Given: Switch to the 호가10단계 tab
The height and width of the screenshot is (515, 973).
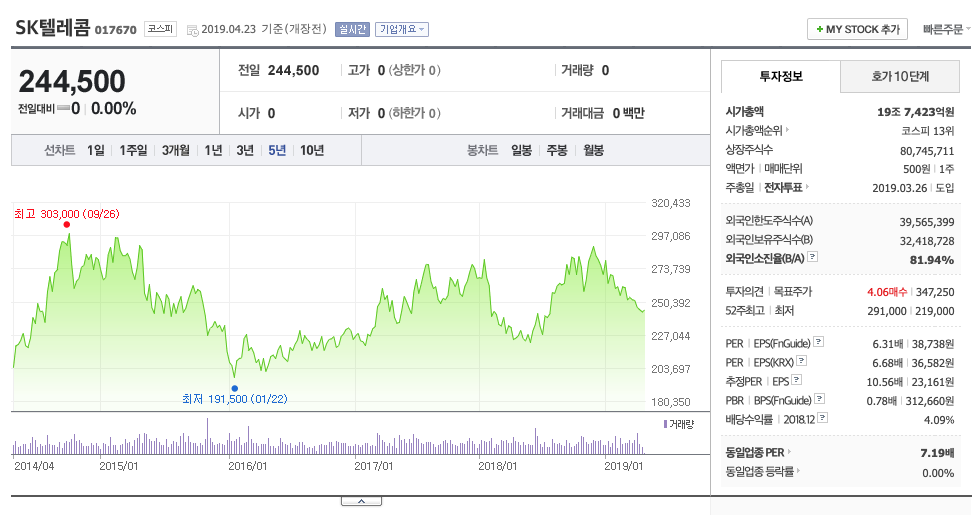Looking at the screenshot, I should click(x=900, y=76).
